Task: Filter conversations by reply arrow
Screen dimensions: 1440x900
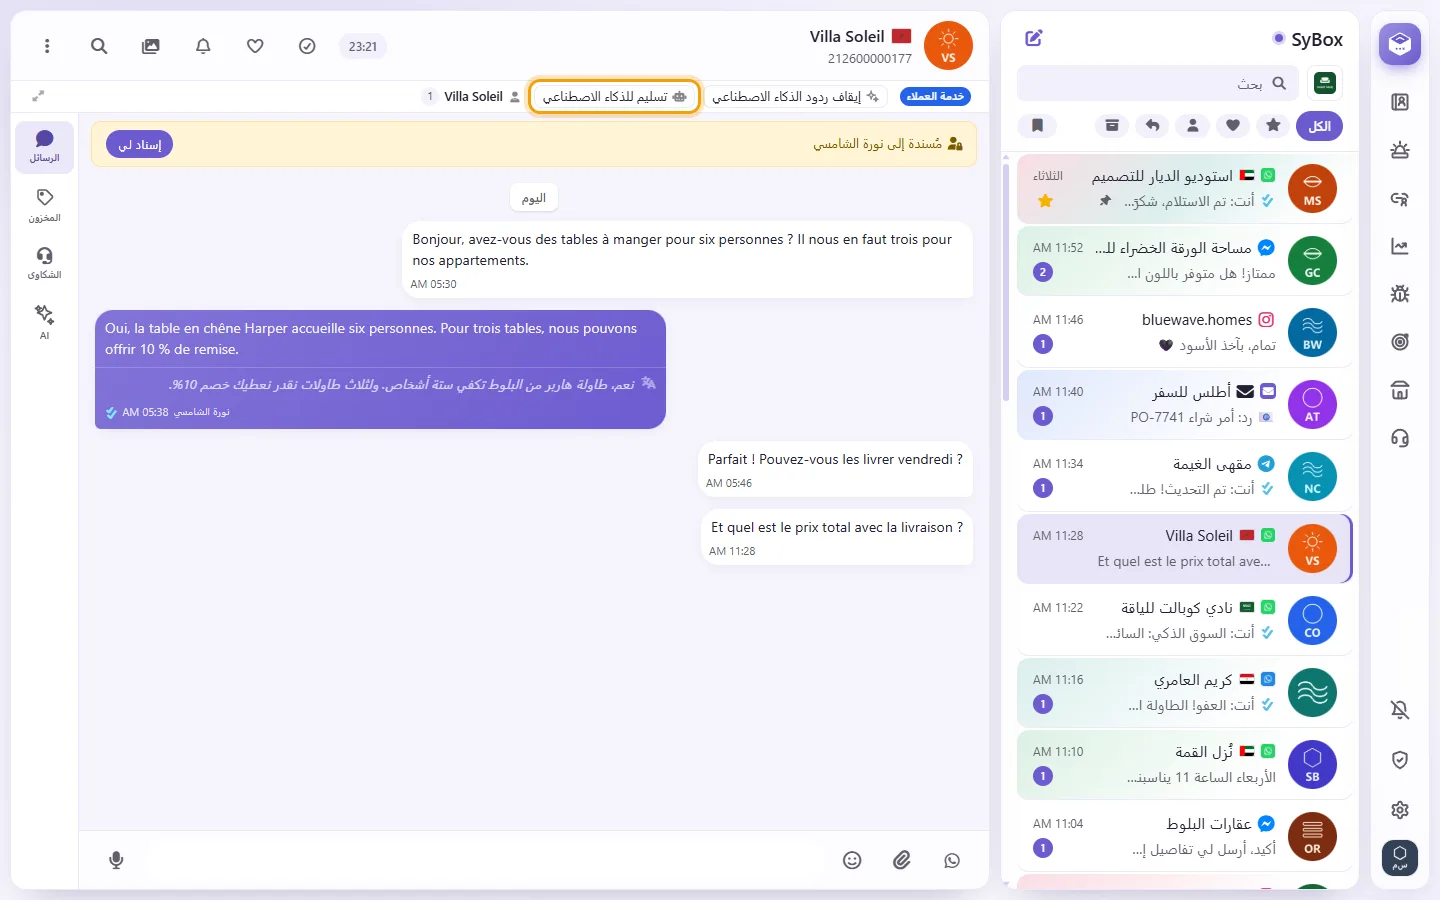Action: click(x=1153, y=126)
